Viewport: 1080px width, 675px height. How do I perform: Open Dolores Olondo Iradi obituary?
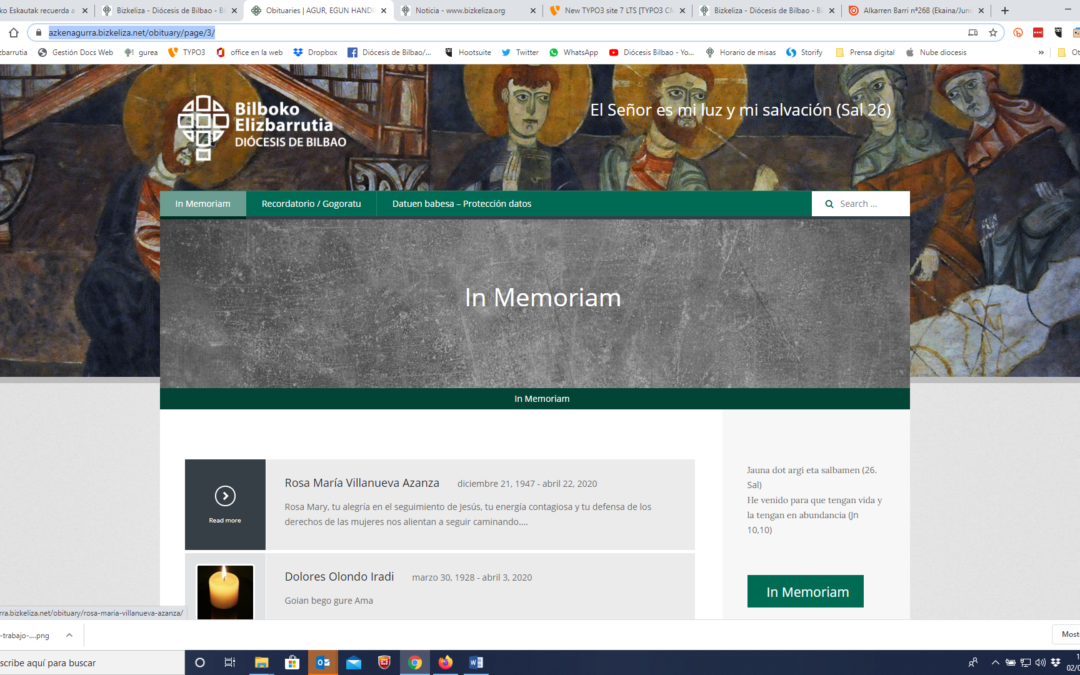click(x=339, y=577)
